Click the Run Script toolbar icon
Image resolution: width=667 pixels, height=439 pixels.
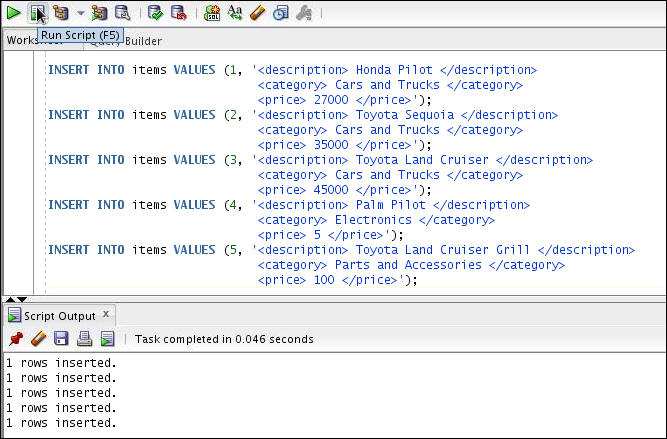37,13
